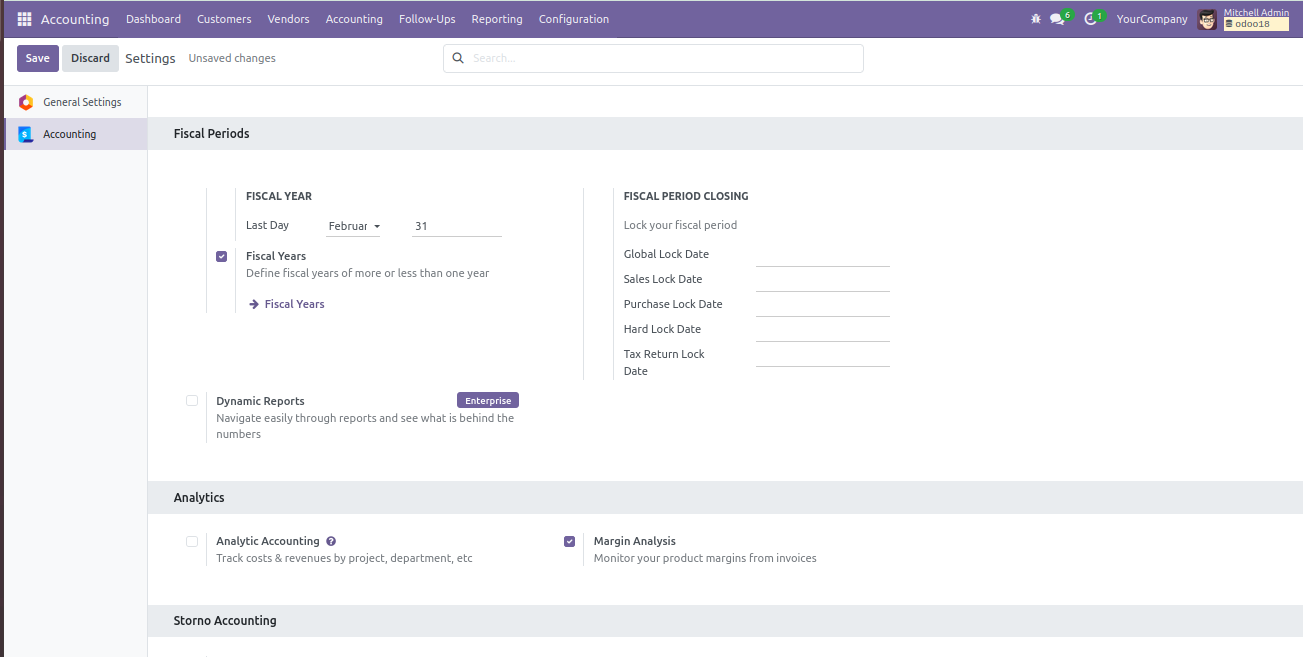Click Mitchell Admin user avatar
This screenshot has width=1303, height=657.
click(1207, 19)
